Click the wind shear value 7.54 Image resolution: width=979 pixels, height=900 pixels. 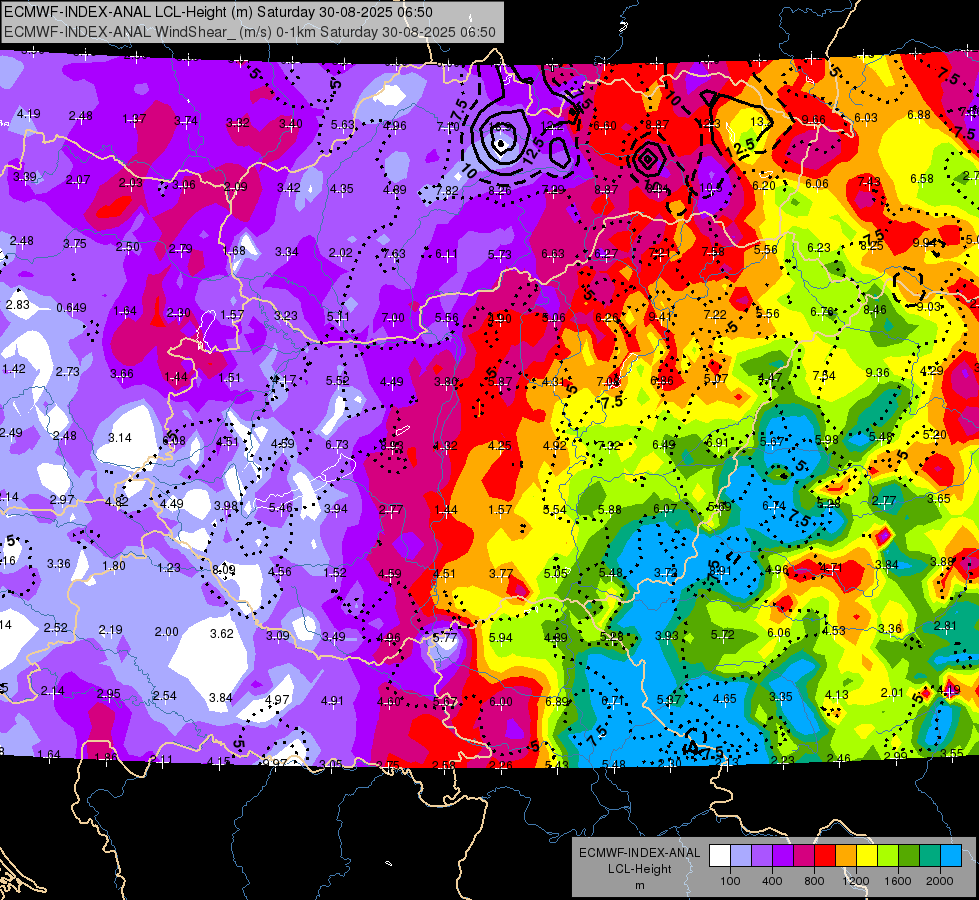(x=824, y=375)
